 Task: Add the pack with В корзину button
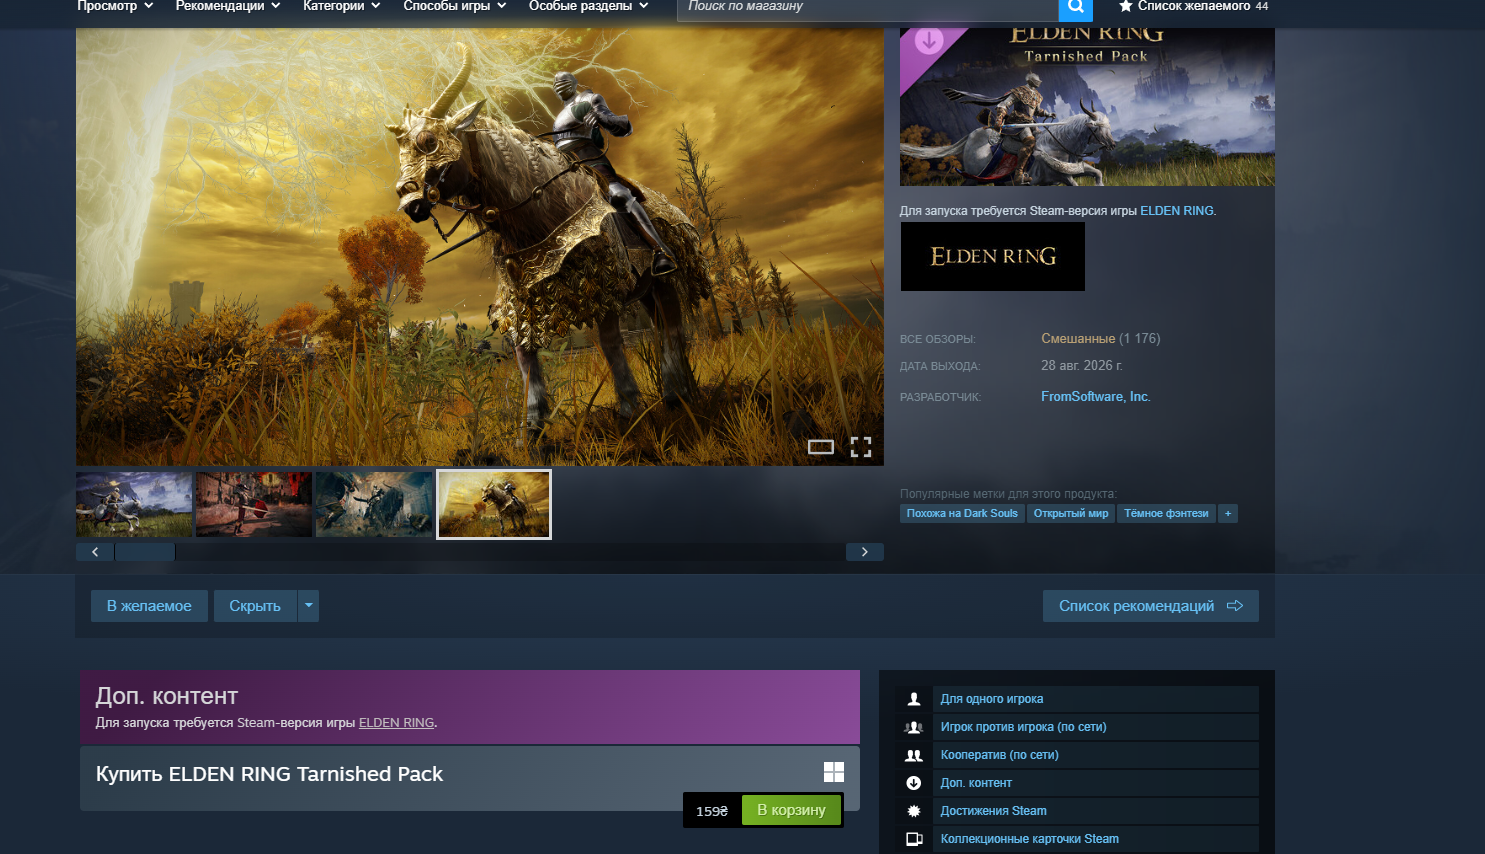coord(791,810)
